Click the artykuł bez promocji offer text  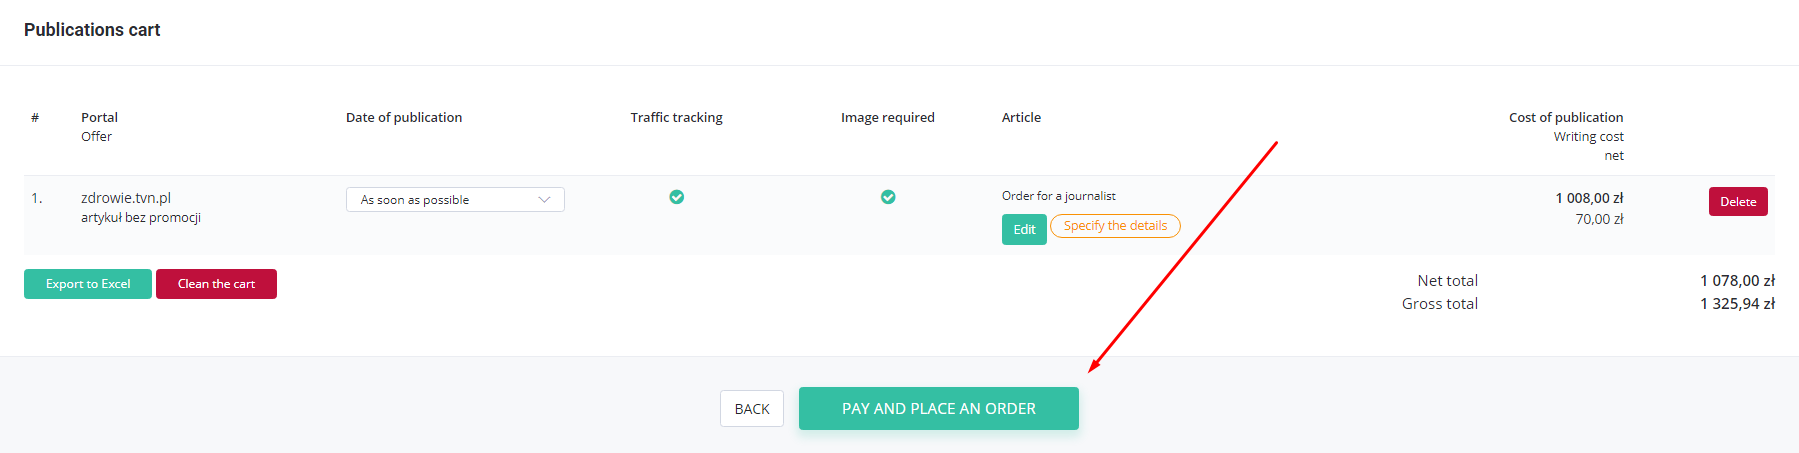141,218
